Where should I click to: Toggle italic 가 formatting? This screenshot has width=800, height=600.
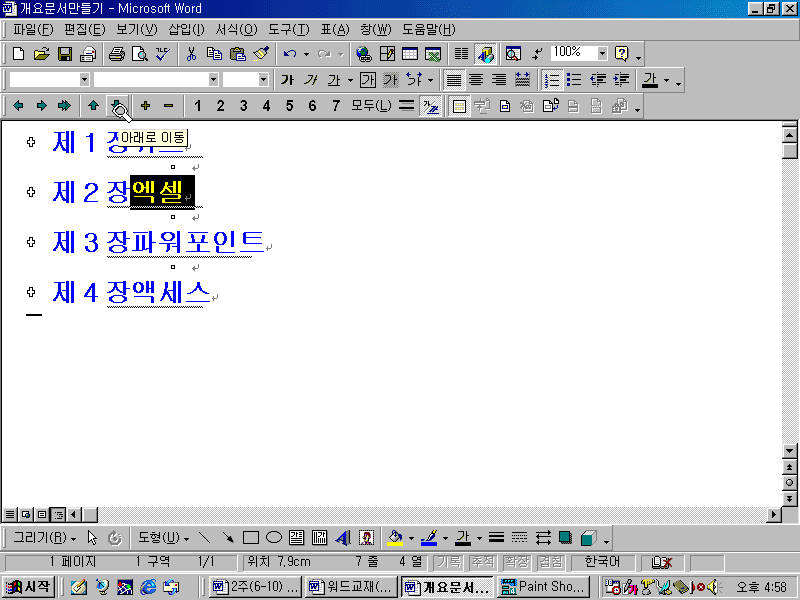pyautogui.click(x=310, y=80)
